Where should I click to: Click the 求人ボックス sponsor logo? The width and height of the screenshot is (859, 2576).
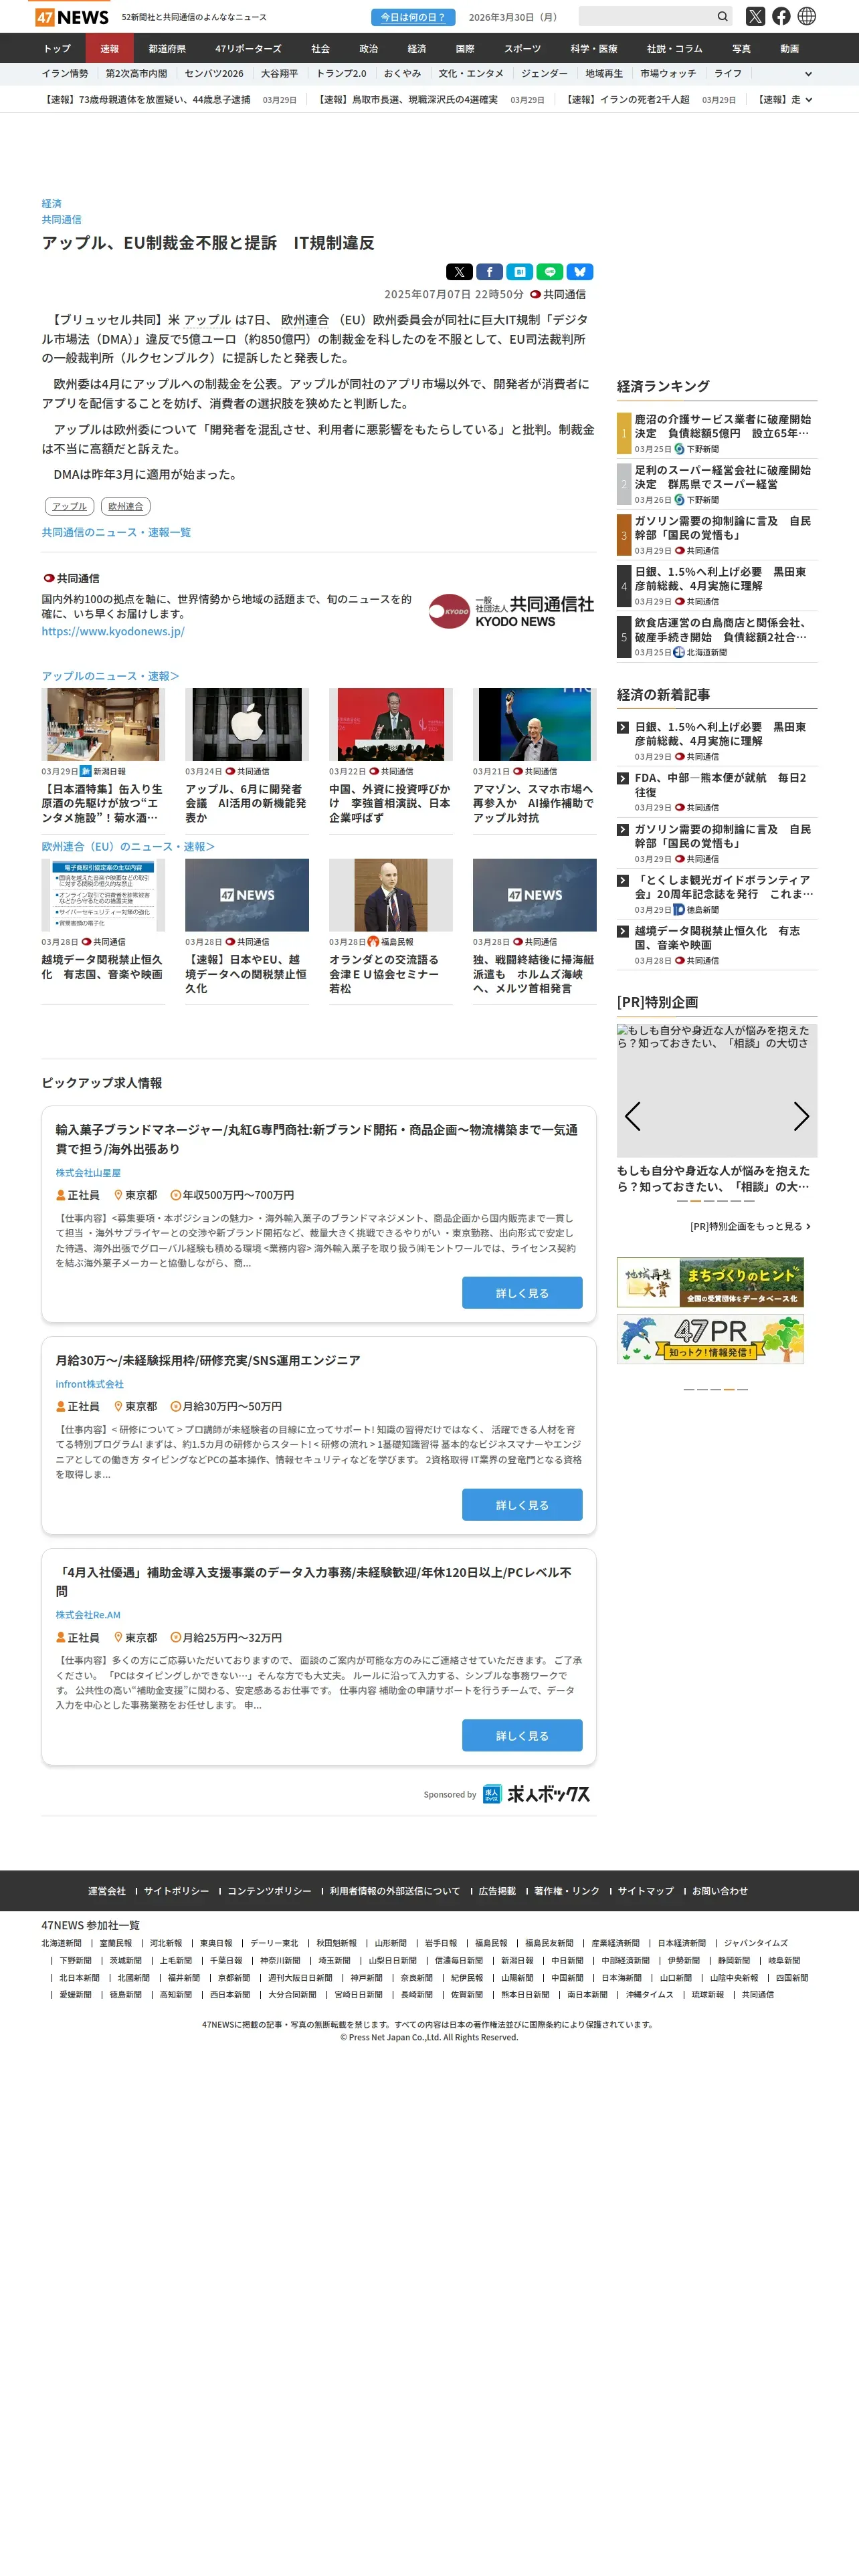536,1794
